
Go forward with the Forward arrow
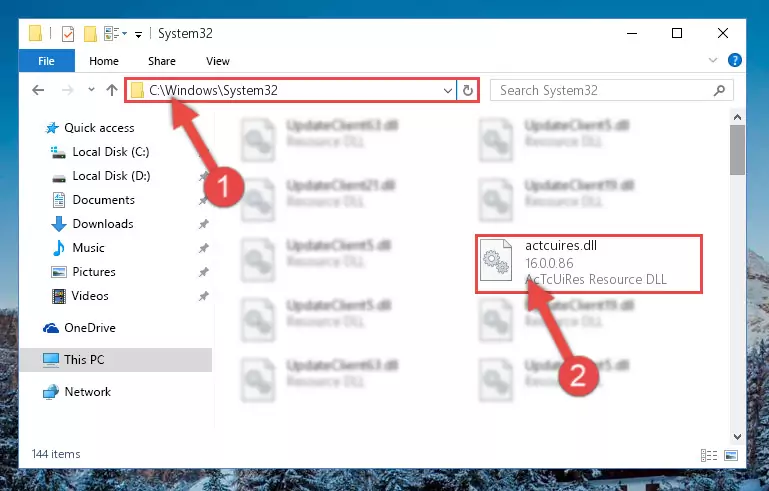67,90
